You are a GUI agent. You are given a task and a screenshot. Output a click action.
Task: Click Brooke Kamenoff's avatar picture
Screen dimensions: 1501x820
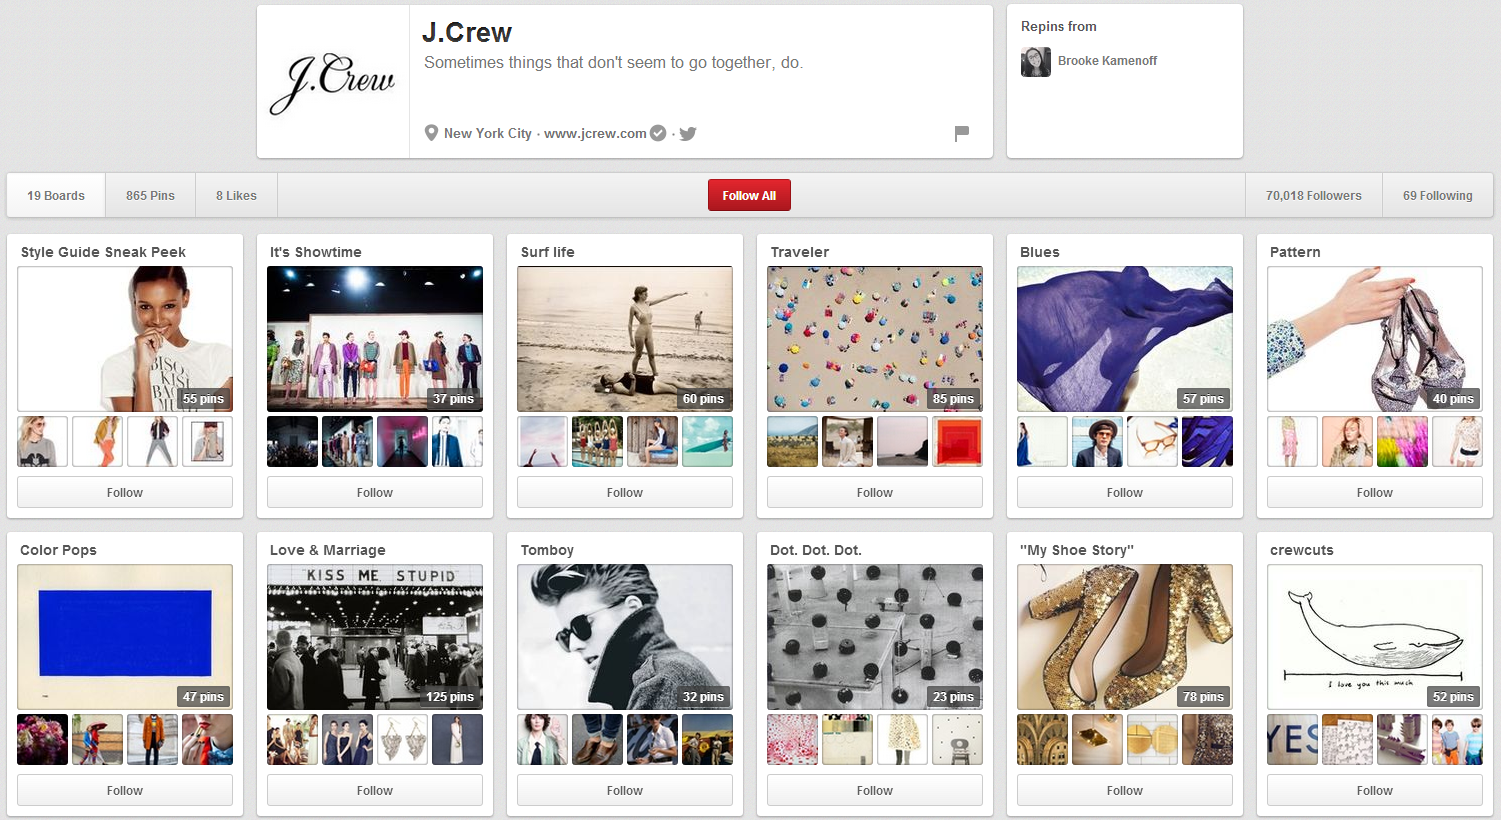pos(1036,62)
